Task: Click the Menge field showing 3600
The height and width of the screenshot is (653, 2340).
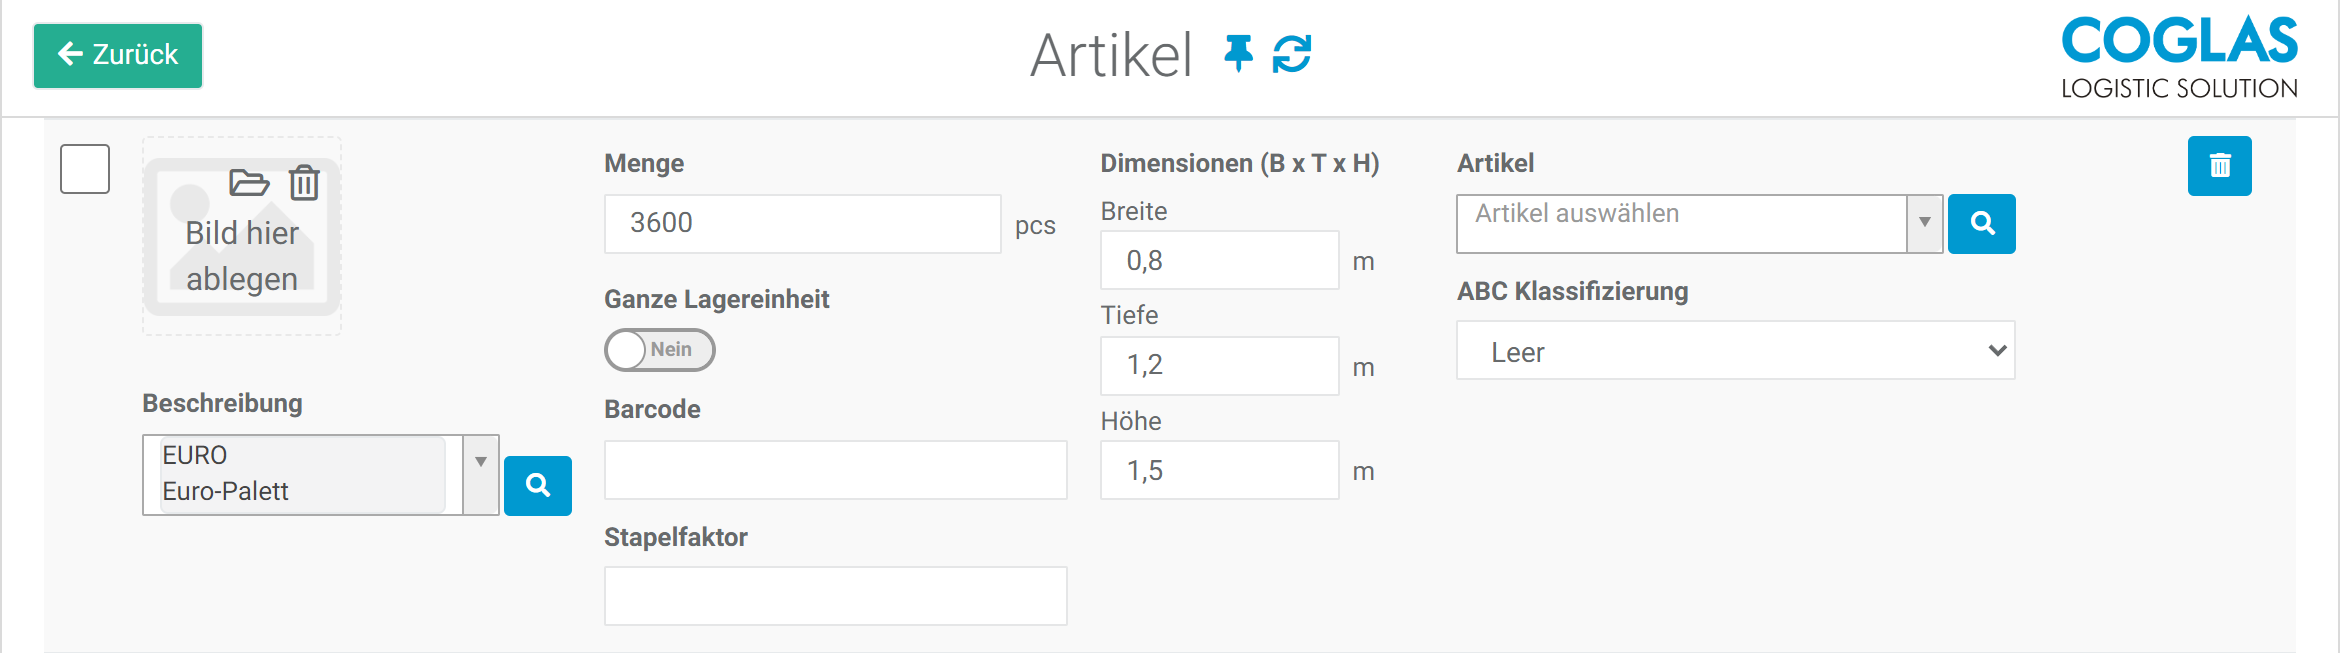Action: point(803,223)
